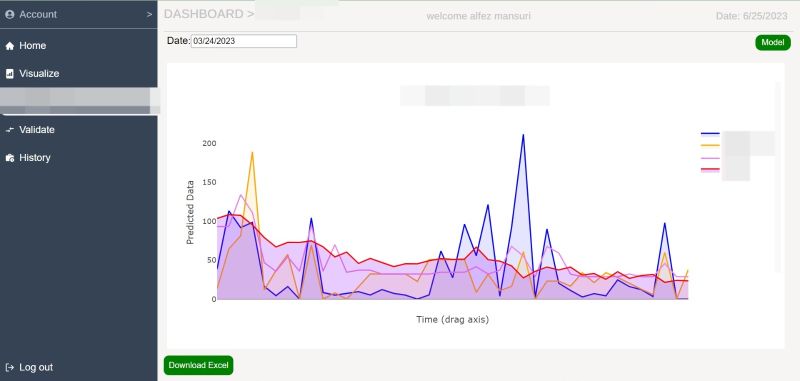The image size is (800, 381).
Task: Click the Visualize chart icon
Action: click(9, 74)
